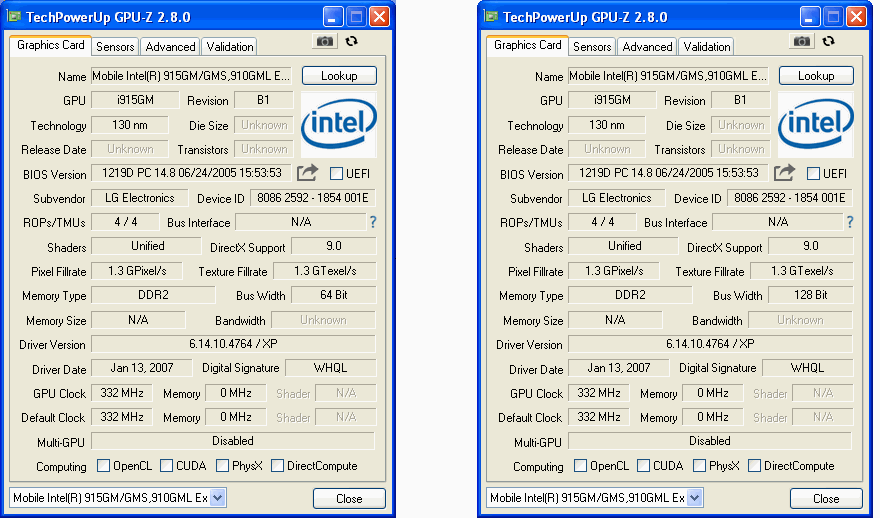880x518 pixels.
Task: Expand the GPU selector dropdown in right window
Action: 696,498
